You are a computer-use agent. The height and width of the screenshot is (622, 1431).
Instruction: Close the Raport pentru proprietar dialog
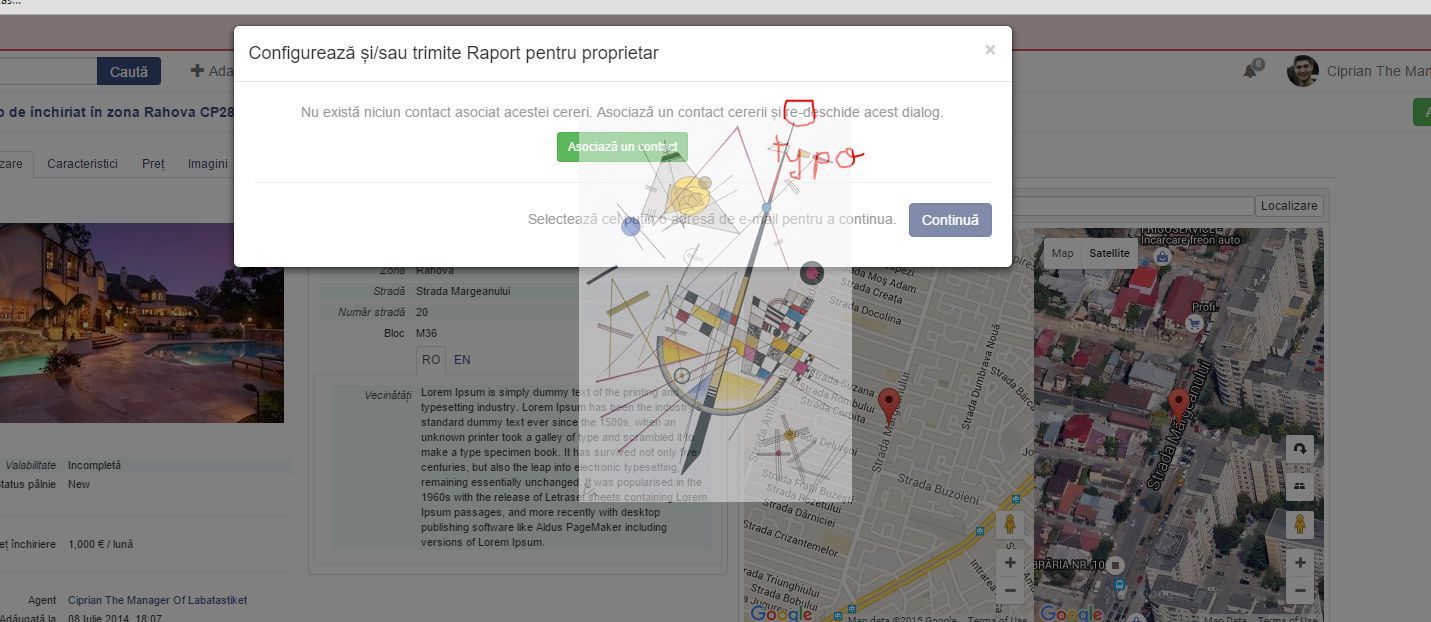(x=989, y=50)
